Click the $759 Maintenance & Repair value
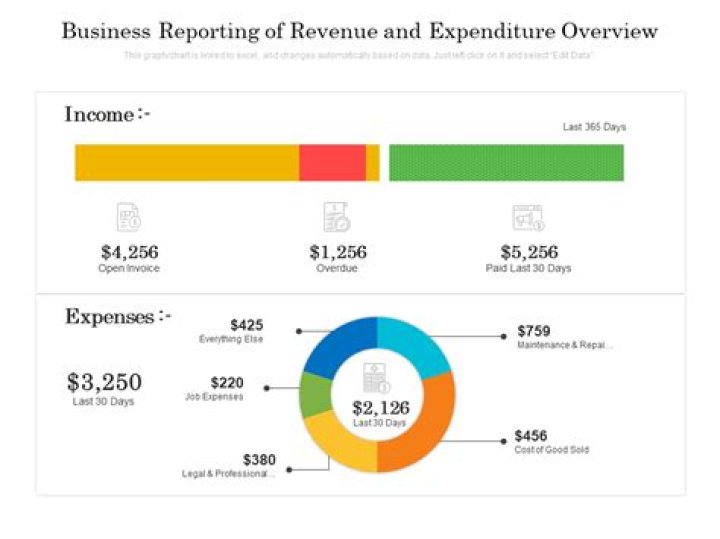Viewport: 720px width, 539px height. click(x=534, y=331)
